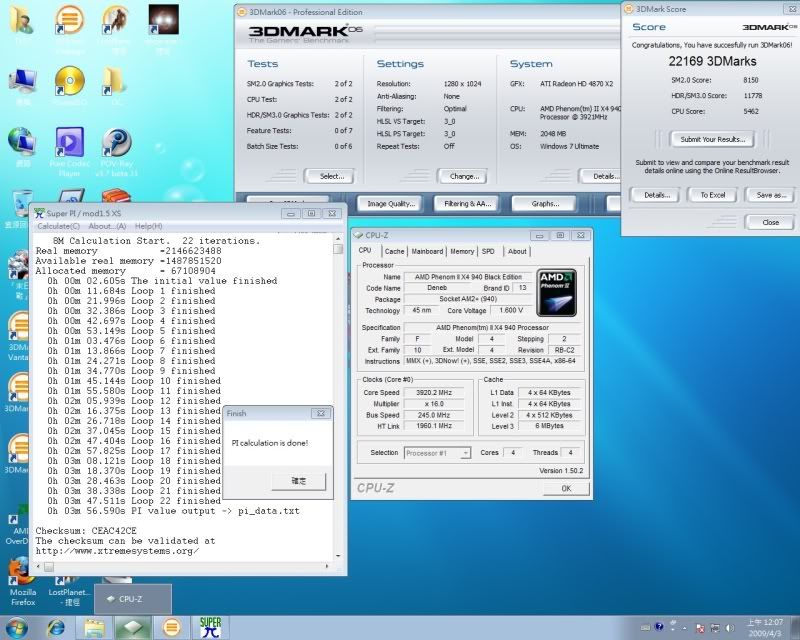This screenshot has width=800, height=640.
Task: Click the Core Speed value 3920.2 MHz
Action: pyautogui.click(x=434, y=392)
